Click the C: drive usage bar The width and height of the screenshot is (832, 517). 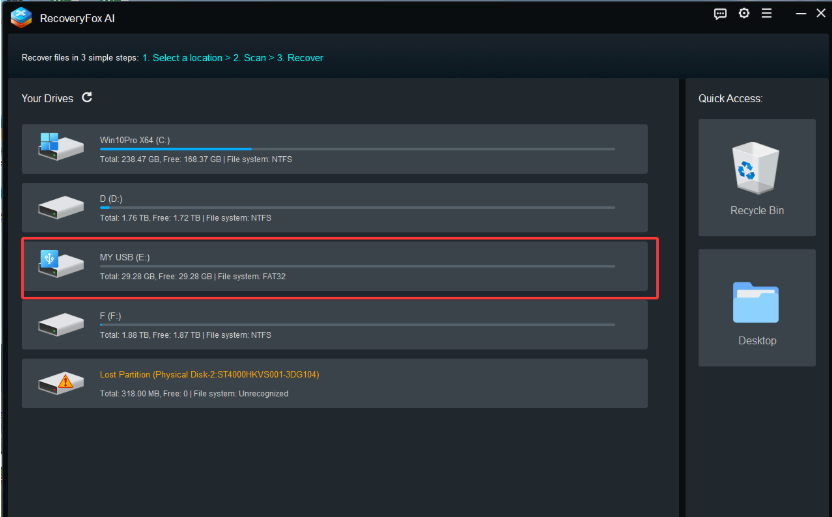pos(357,149)
